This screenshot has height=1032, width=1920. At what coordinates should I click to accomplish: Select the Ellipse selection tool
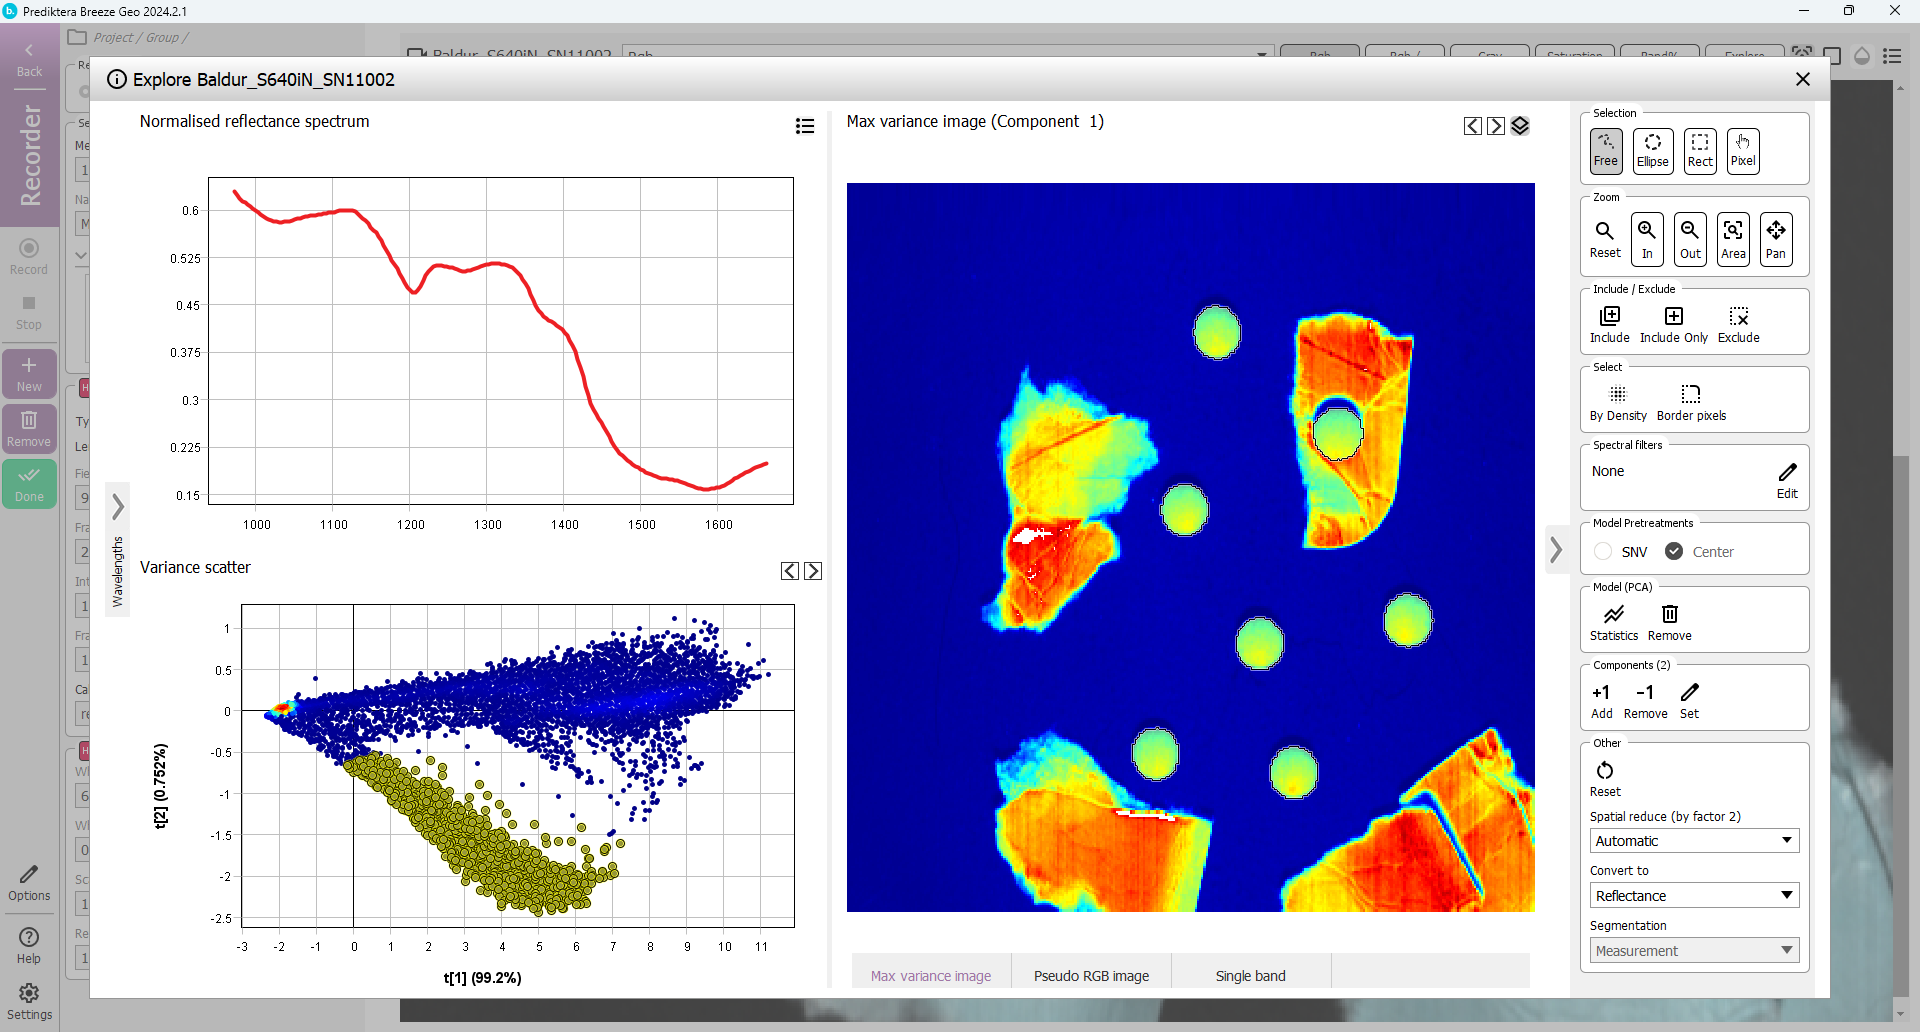click(x=1652, y=151)
